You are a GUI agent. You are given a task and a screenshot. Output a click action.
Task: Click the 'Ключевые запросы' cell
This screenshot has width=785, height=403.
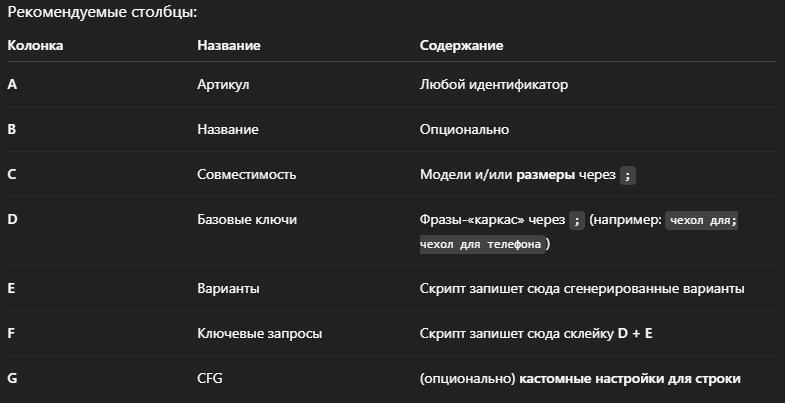pos(259,334)
